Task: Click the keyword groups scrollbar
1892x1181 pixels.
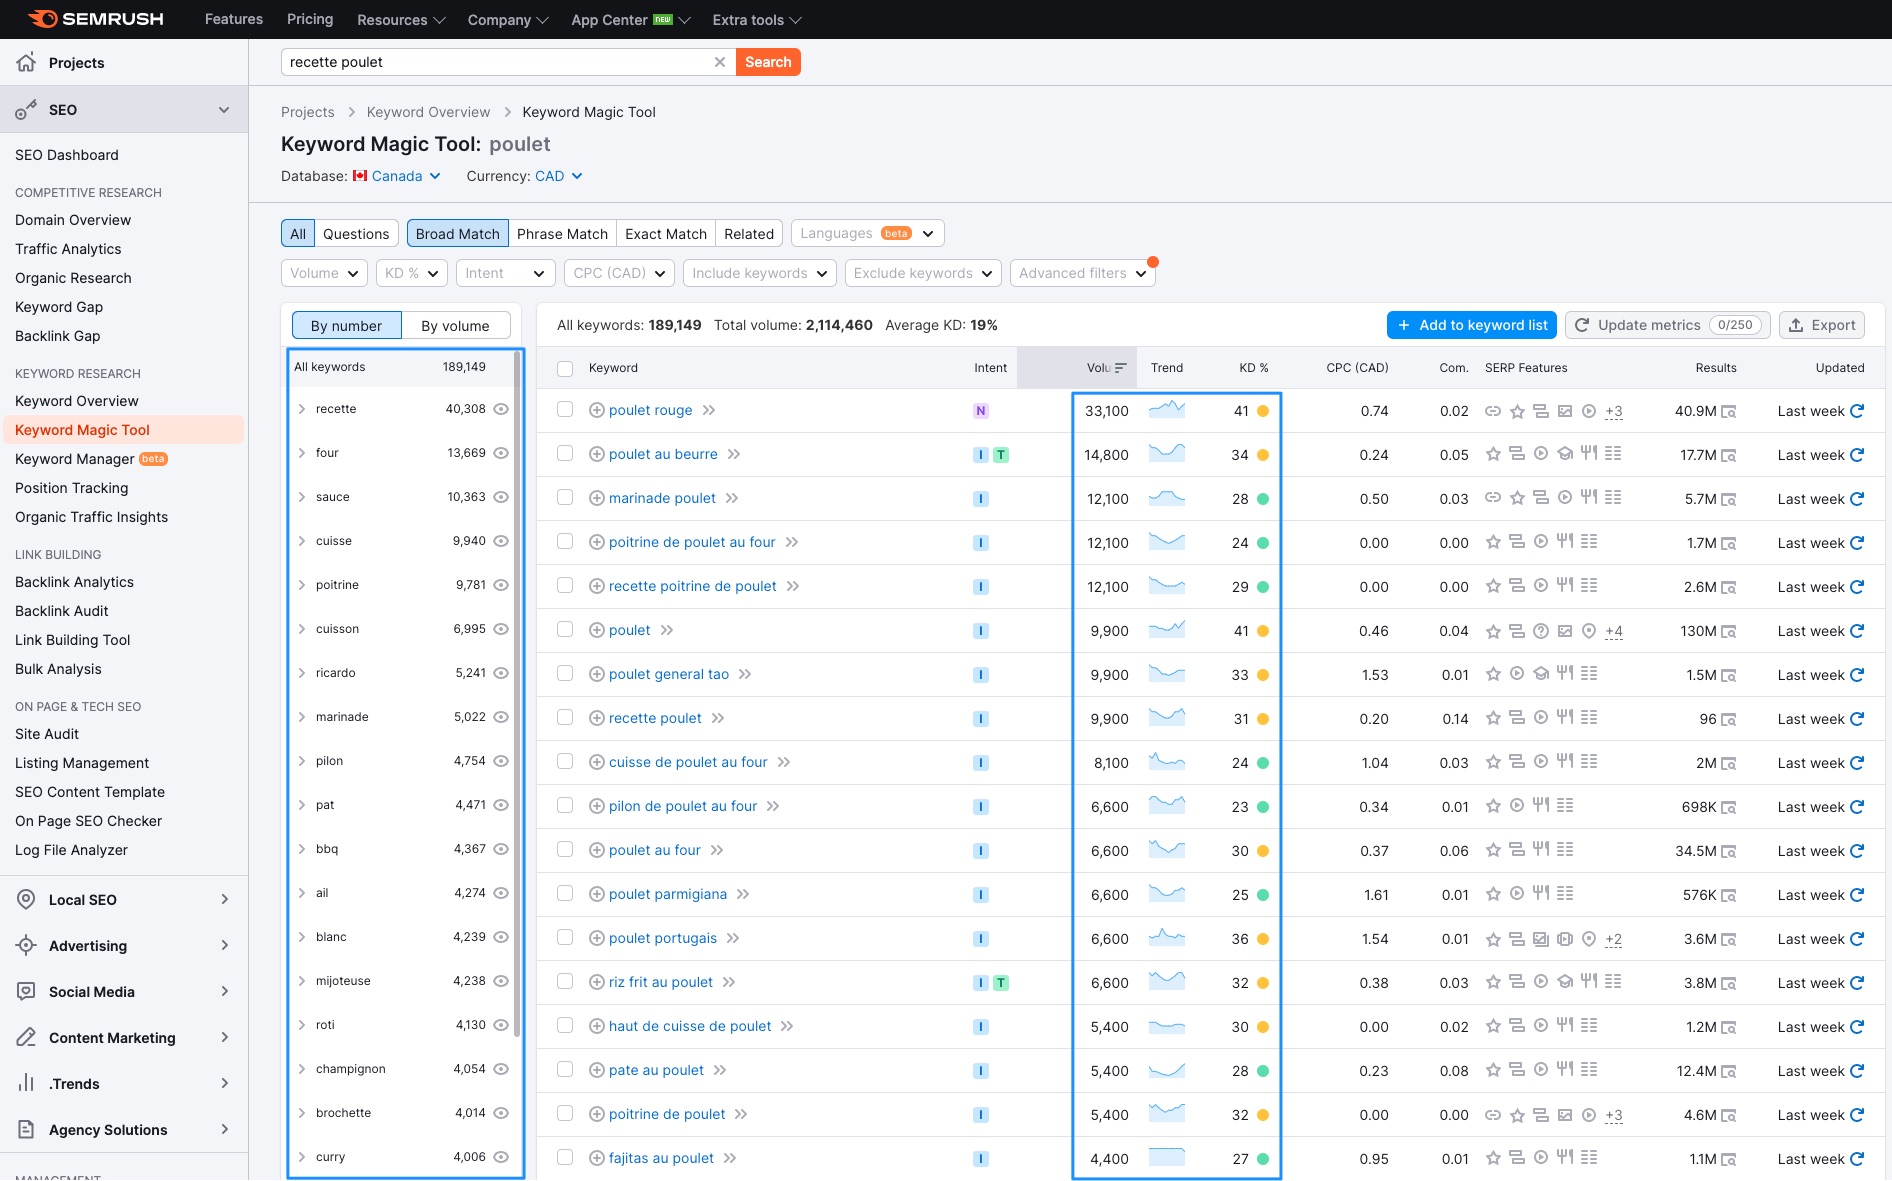Action: tap(517, 694)
